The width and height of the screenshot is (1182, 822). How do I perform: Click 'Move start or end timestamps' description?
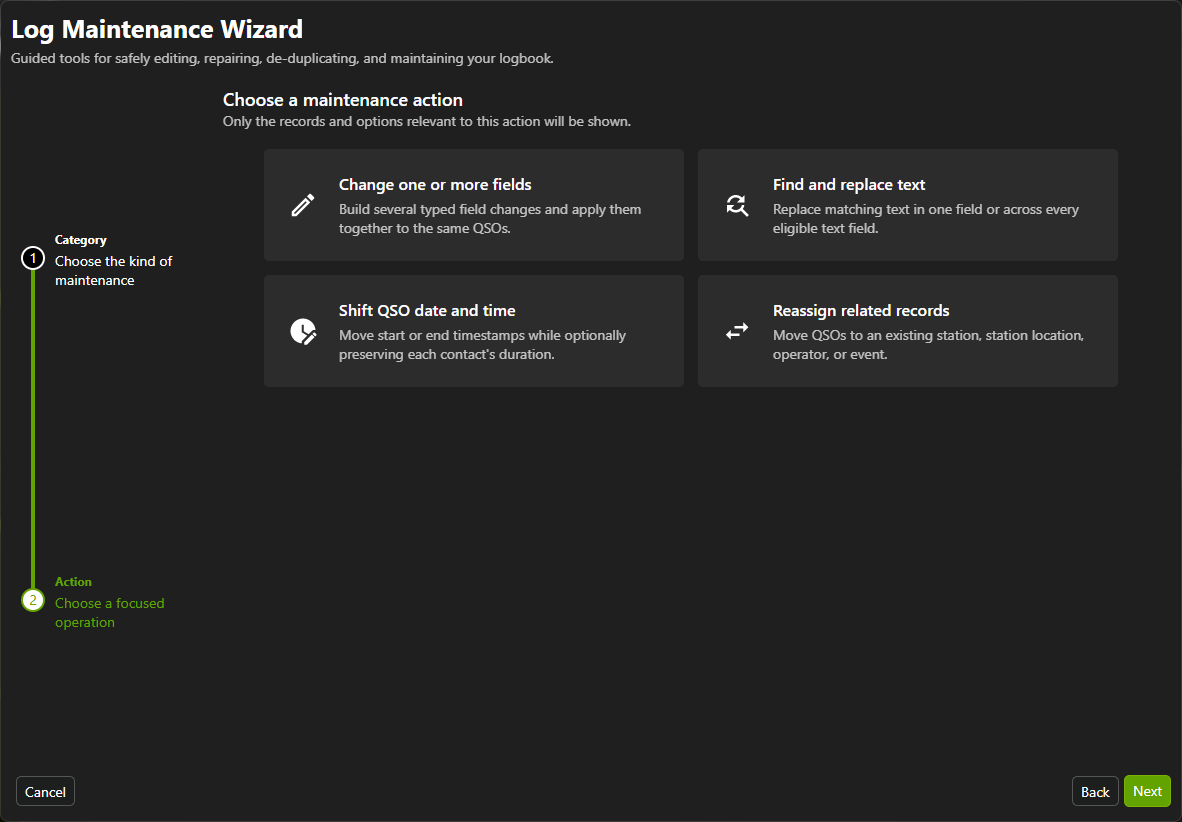pos(482,345)
